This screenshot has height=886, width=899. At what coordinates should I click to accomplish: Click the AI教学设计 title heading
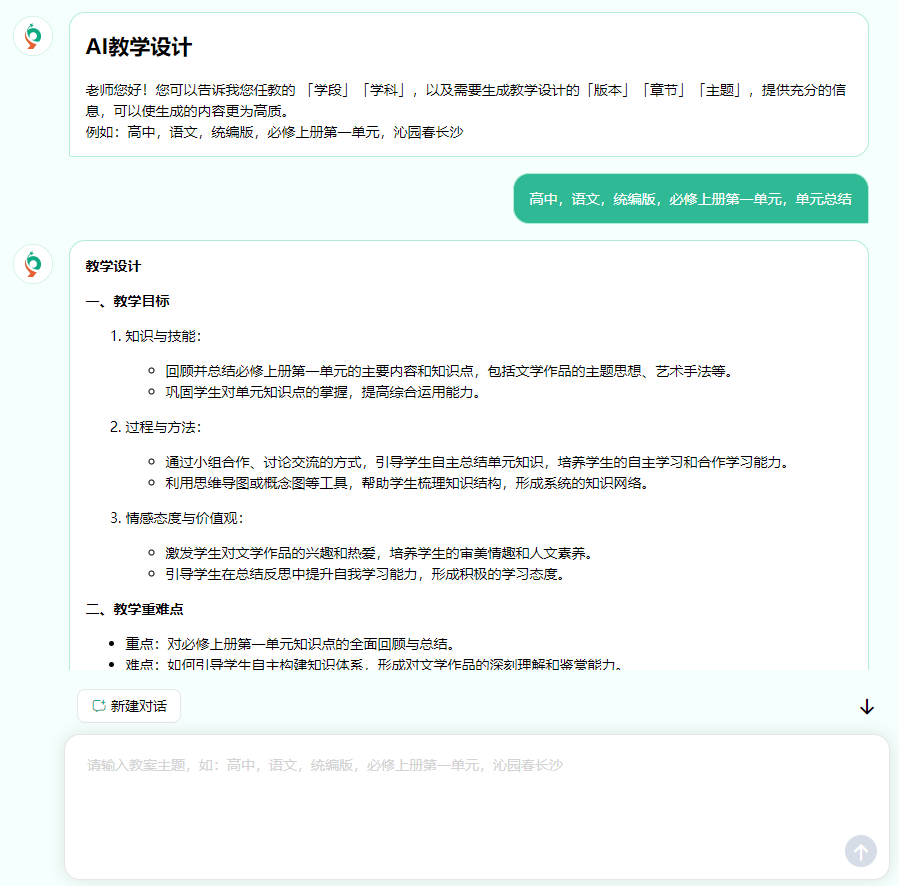click(139, 47)
